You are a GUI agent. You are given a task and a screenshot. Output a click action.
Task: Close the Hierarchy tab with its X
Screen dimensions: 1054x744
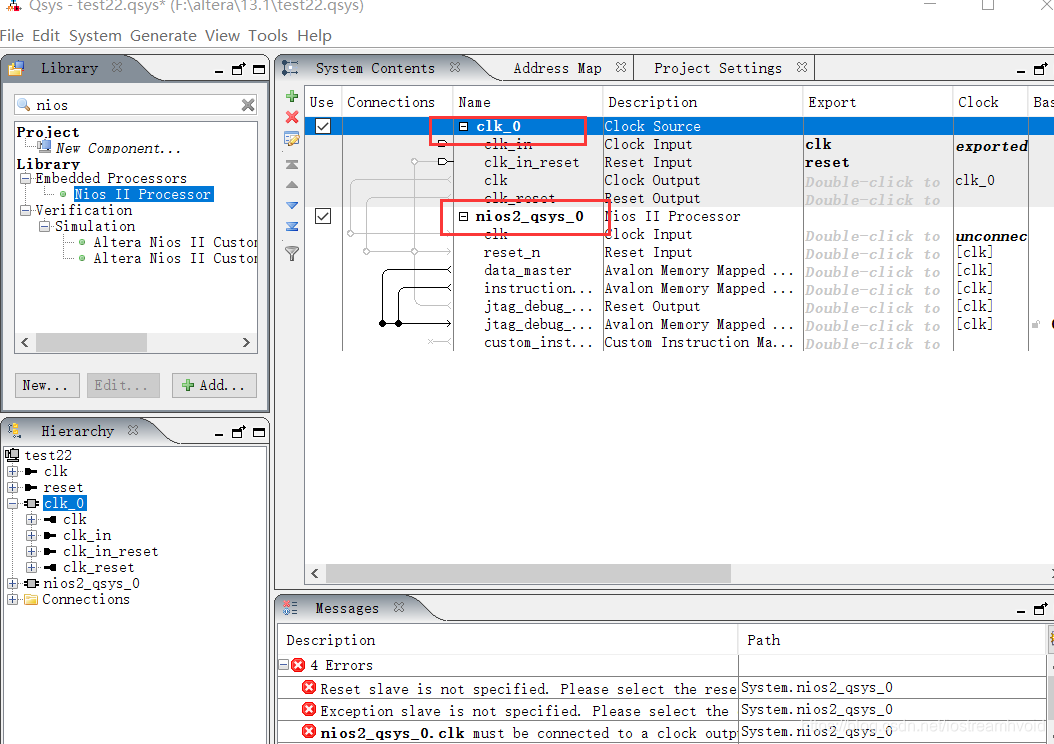coord(133,430)
